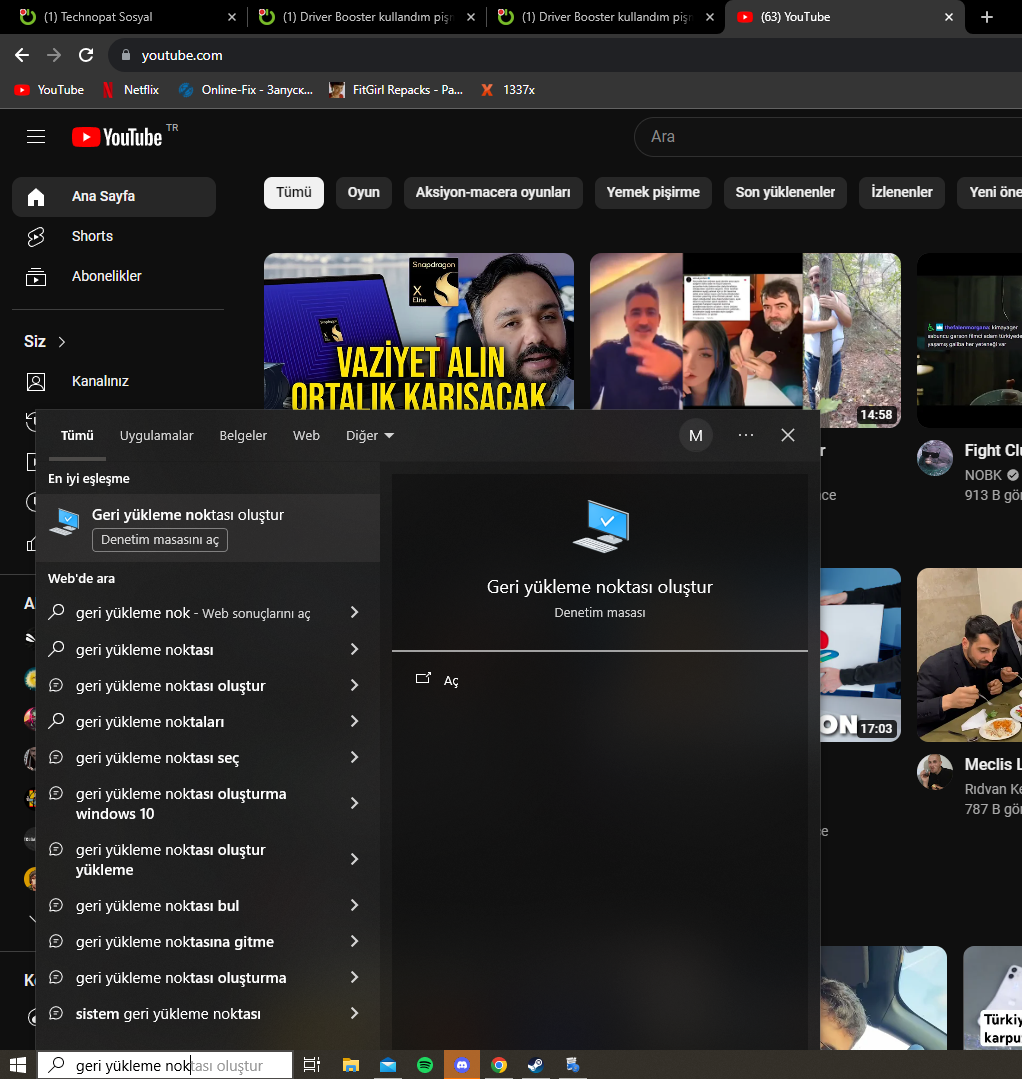Screen dimensions: 1022x1079
Task: Close the Windows search panel
Action: (x=788, y=436)
